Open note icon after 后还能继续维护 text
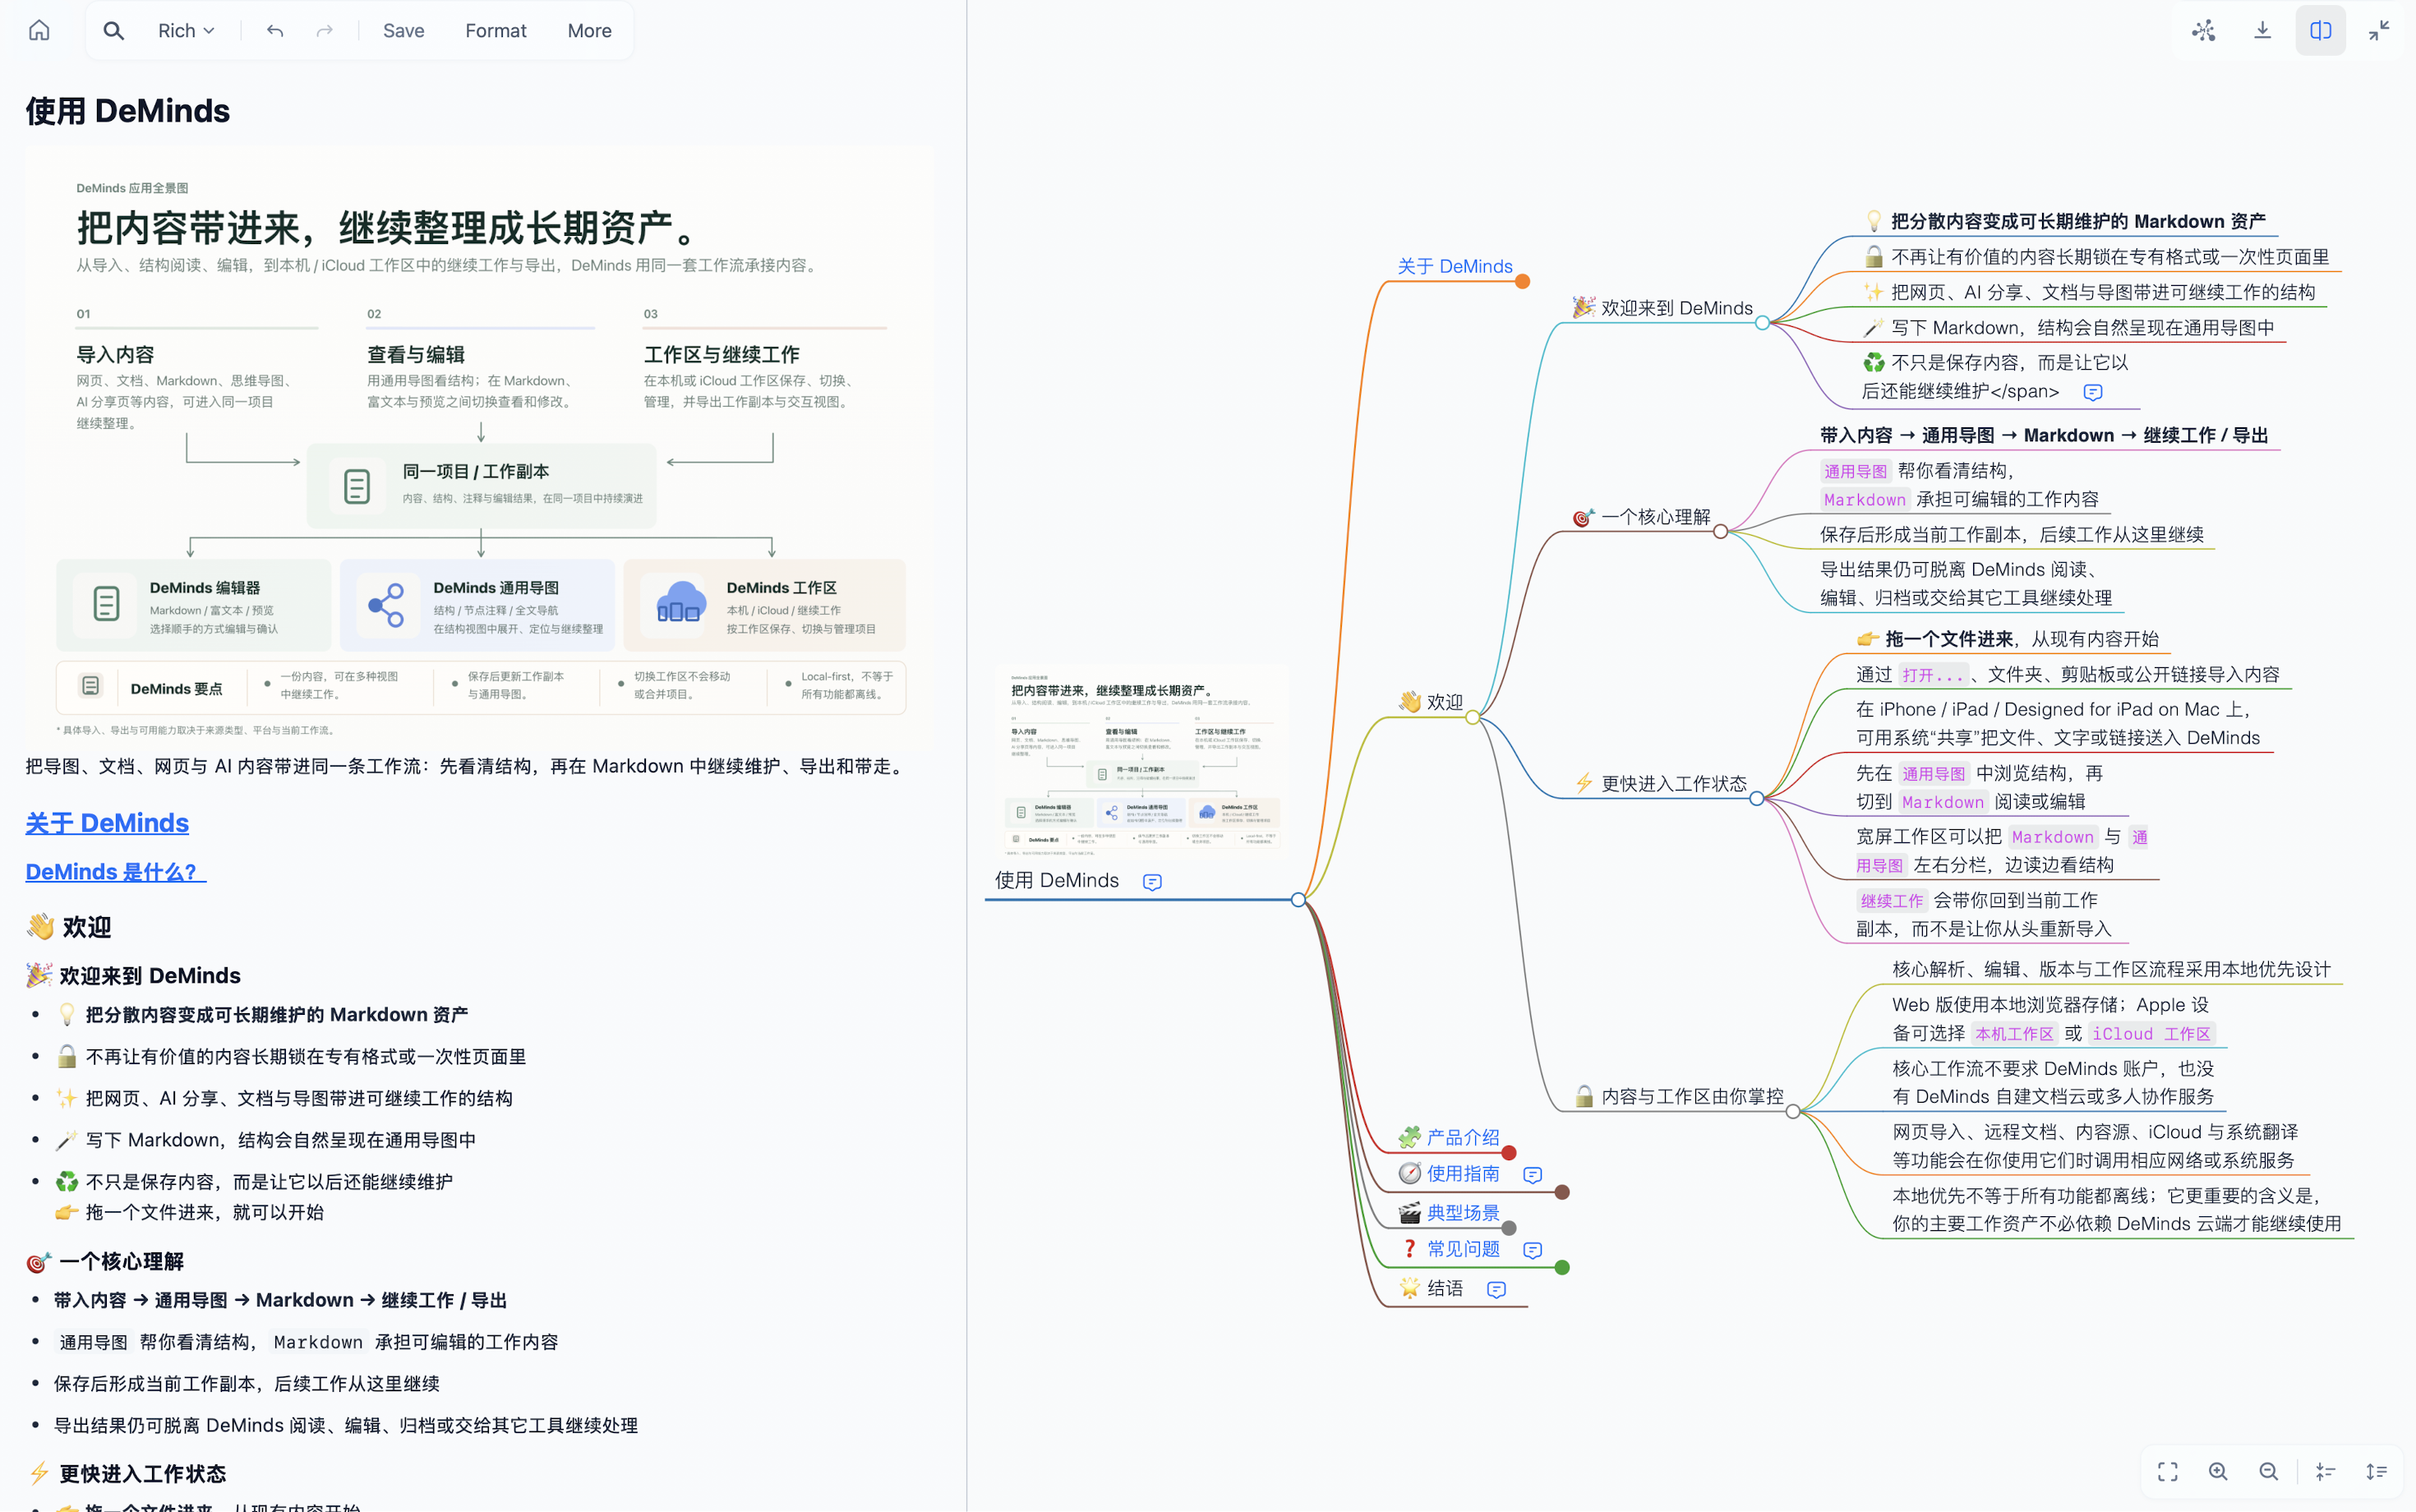This screenshot has width=2416, height=1512. [x=2092, y=392]
